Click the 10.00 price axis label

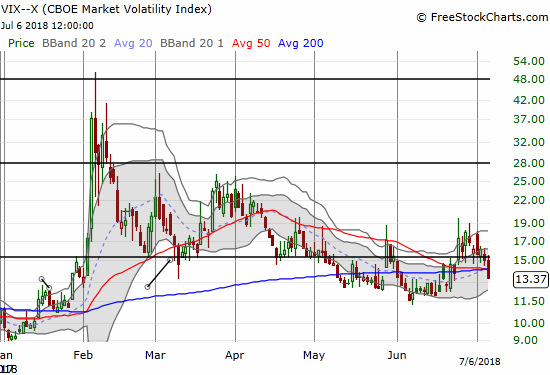click(x=529, y=323)
